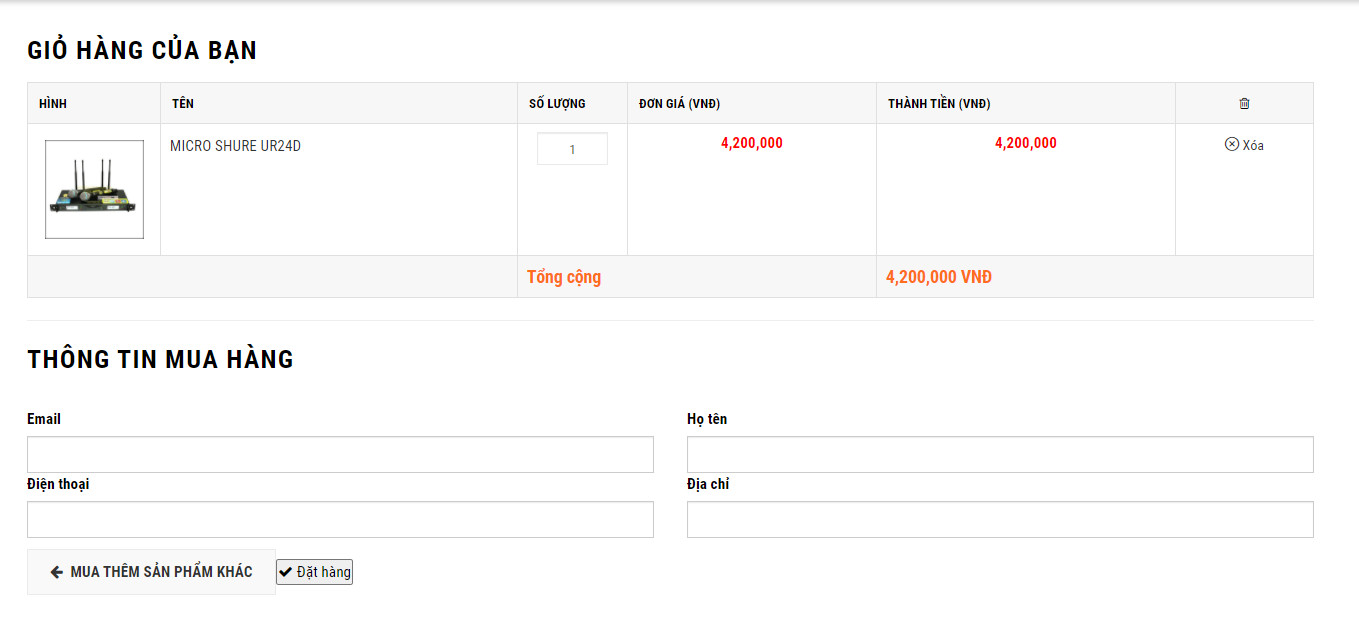Click into the Email input field
Viewport: 1359px width, 636px height.
click(340, 454)
